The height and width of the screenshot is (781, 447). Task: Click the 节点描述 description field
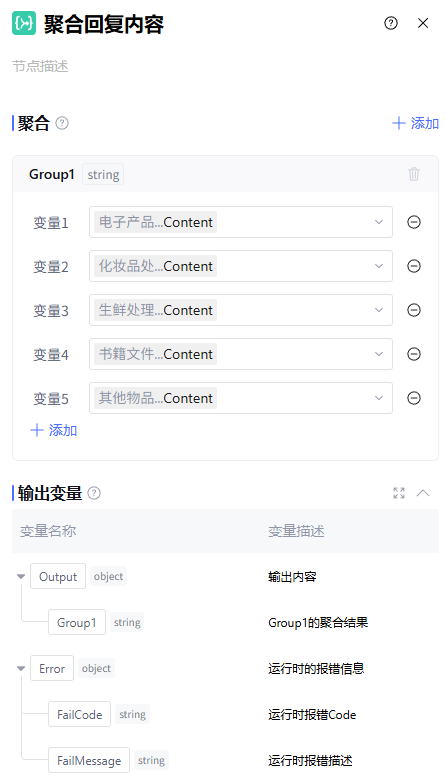tap(225, 66)
